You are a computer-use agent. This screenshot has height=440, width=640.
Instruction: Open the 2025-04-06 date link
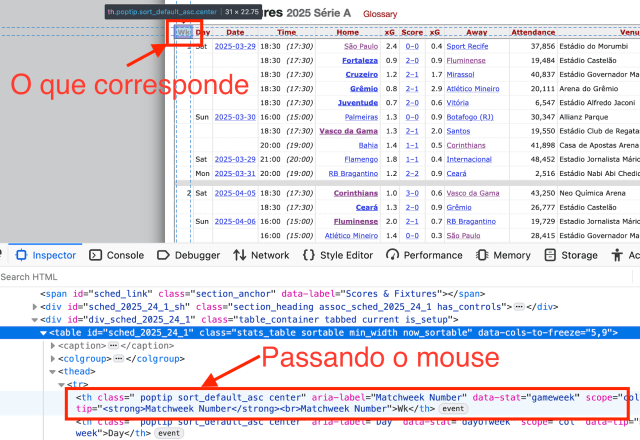point(235,221)
